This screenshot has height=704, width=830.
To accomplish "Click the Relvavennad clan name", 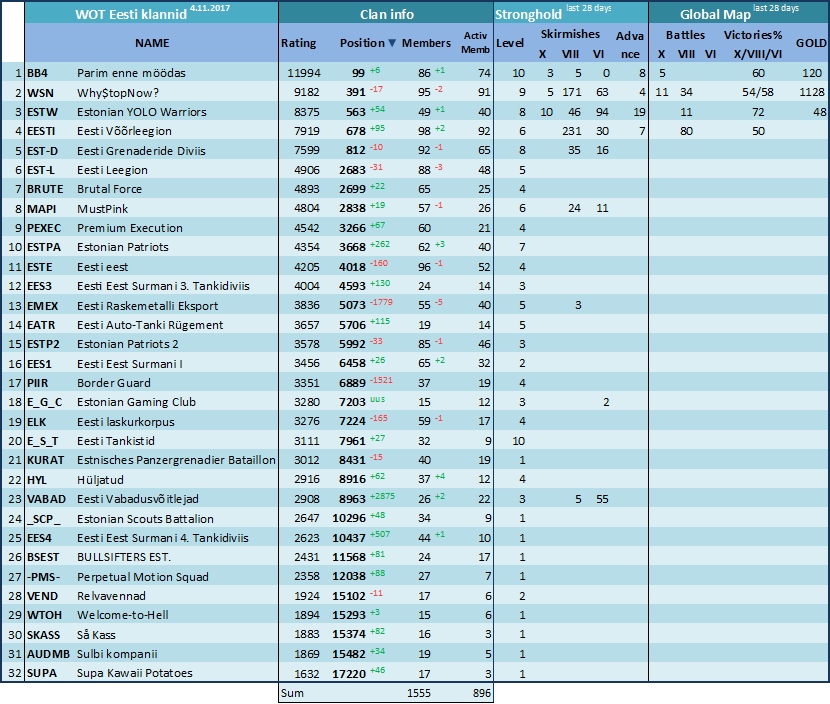I will point(111,596).
